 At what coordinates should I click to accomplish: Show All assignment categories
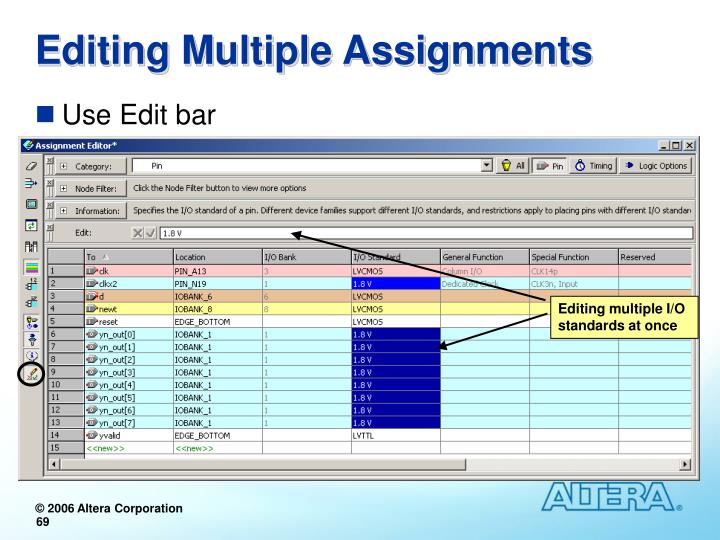click(x=512, y=166)
